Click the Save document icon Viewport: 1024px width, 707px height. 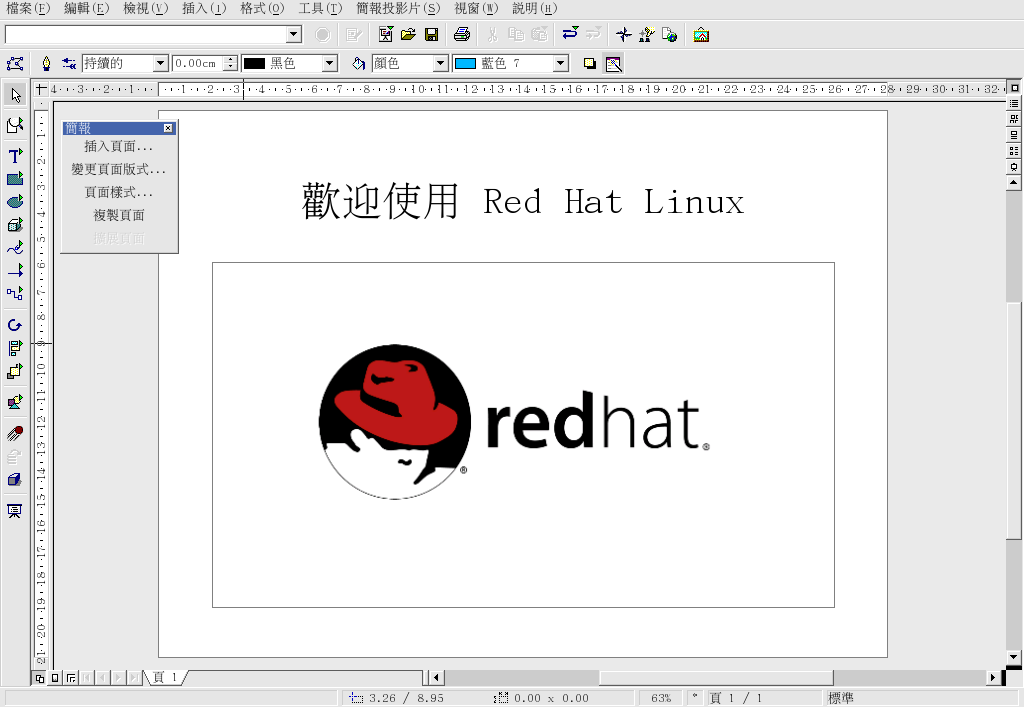click(432, 35)
